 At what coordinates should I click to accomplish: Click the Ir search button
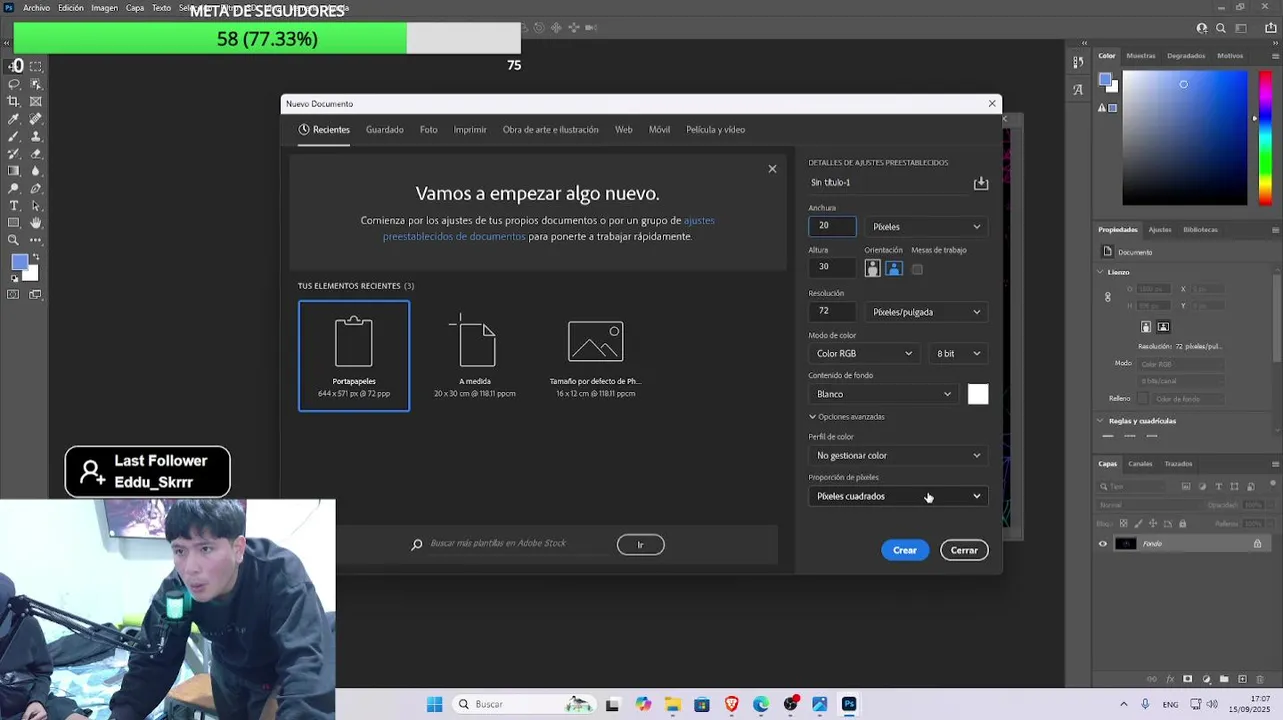click(641, 545)
